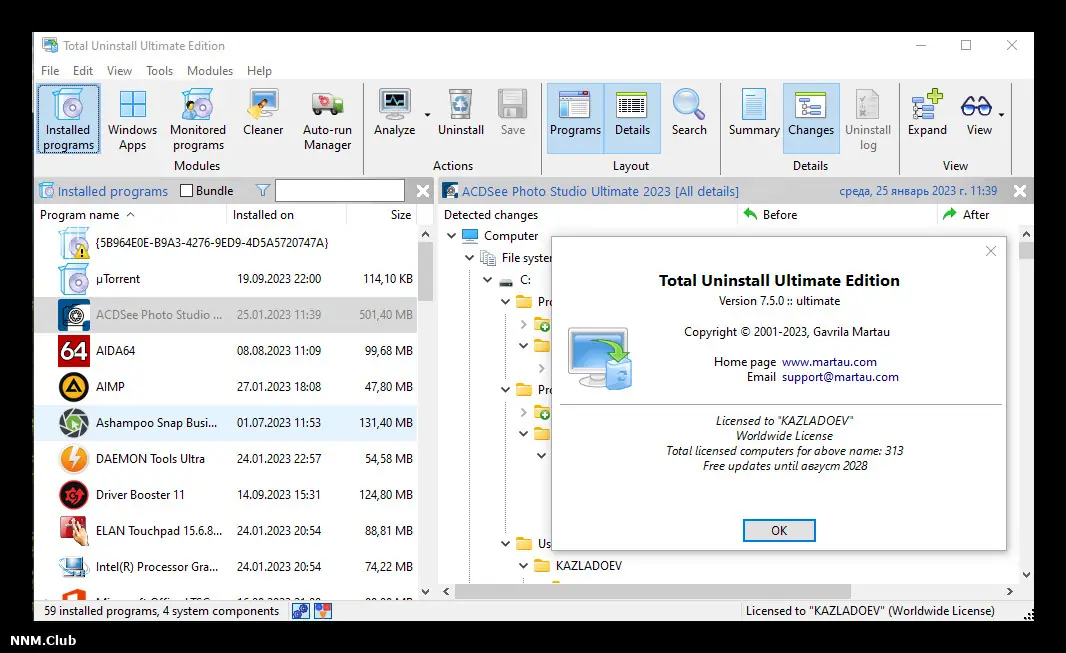The image size is (1066, 653).
Task: Enable the Bundle checkbox
Action: point(186,191)
